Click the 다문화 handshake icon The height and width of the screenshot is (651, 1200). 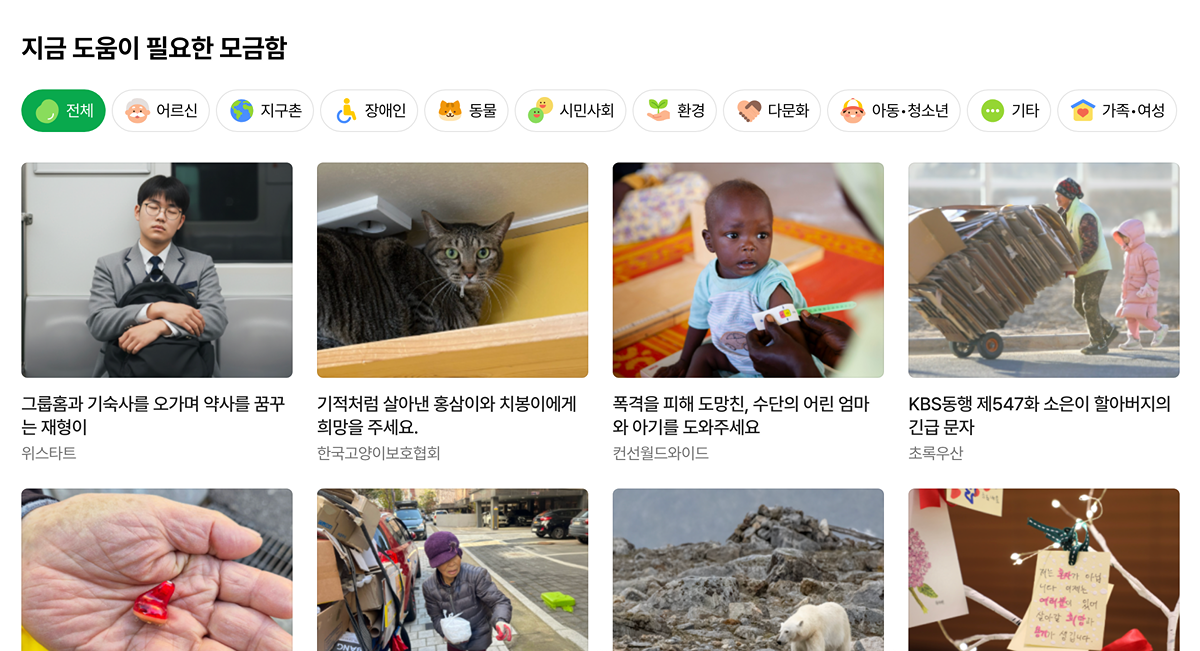[749, 111]
